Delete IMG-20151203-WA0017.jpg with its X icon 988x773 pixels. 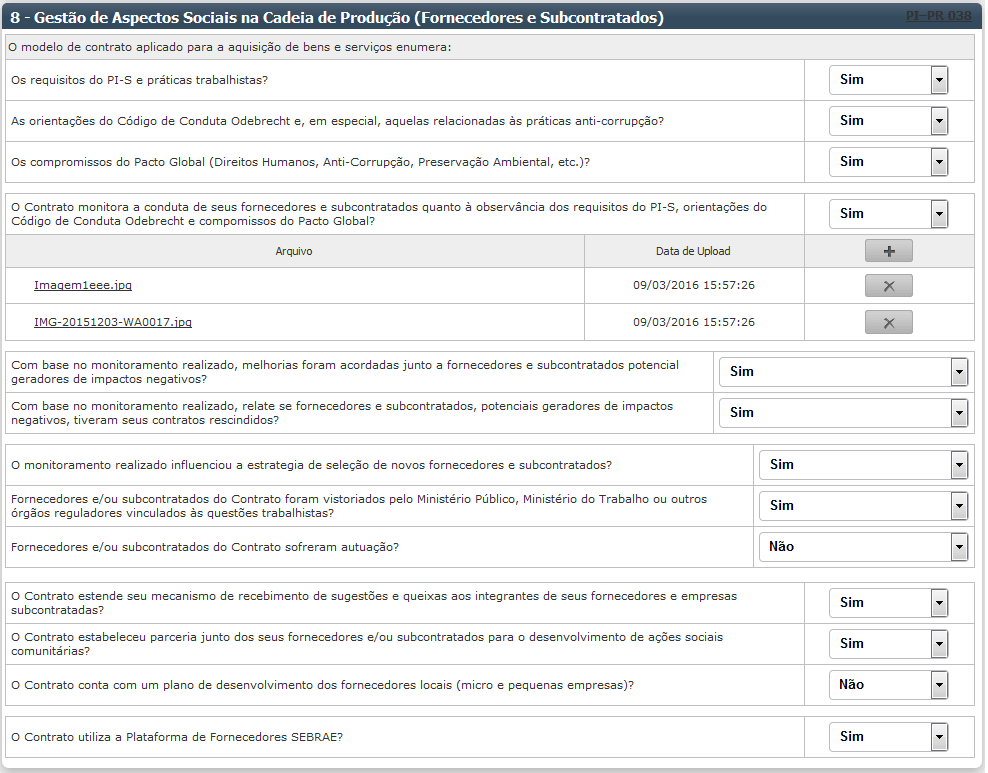[888, 322]
